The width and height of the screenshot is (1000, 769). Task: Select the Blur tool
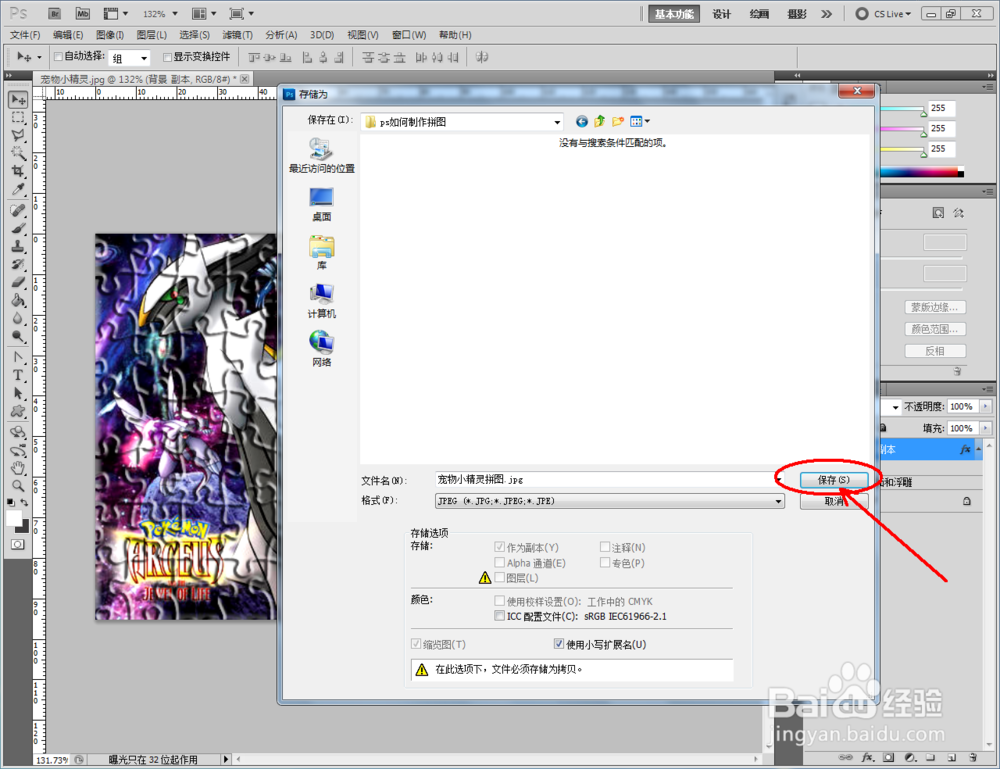tap(18, 318)
